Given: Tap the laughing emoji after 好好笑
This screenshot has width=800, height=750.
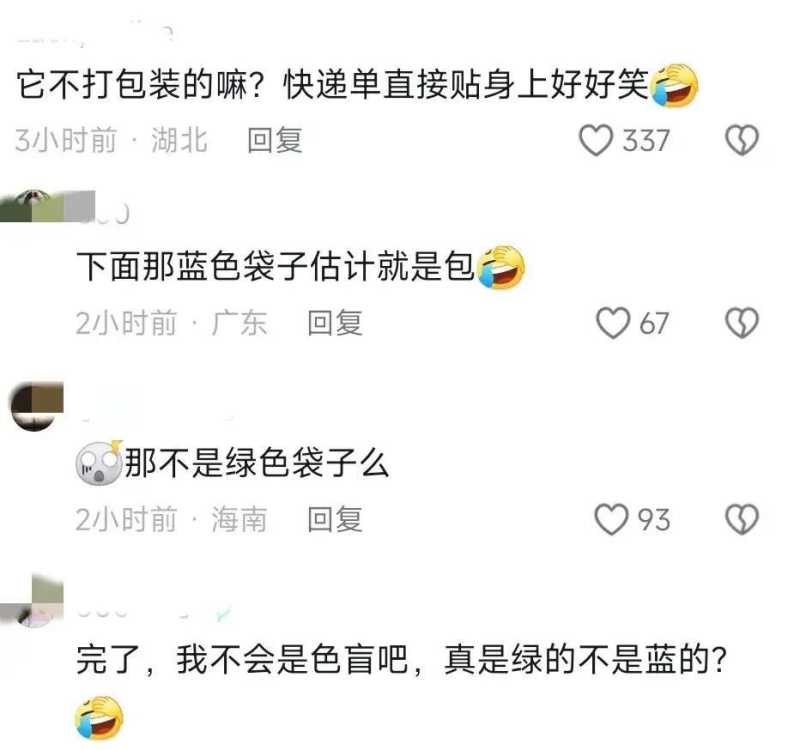Looking at the screenshot, I should point(674,85).
